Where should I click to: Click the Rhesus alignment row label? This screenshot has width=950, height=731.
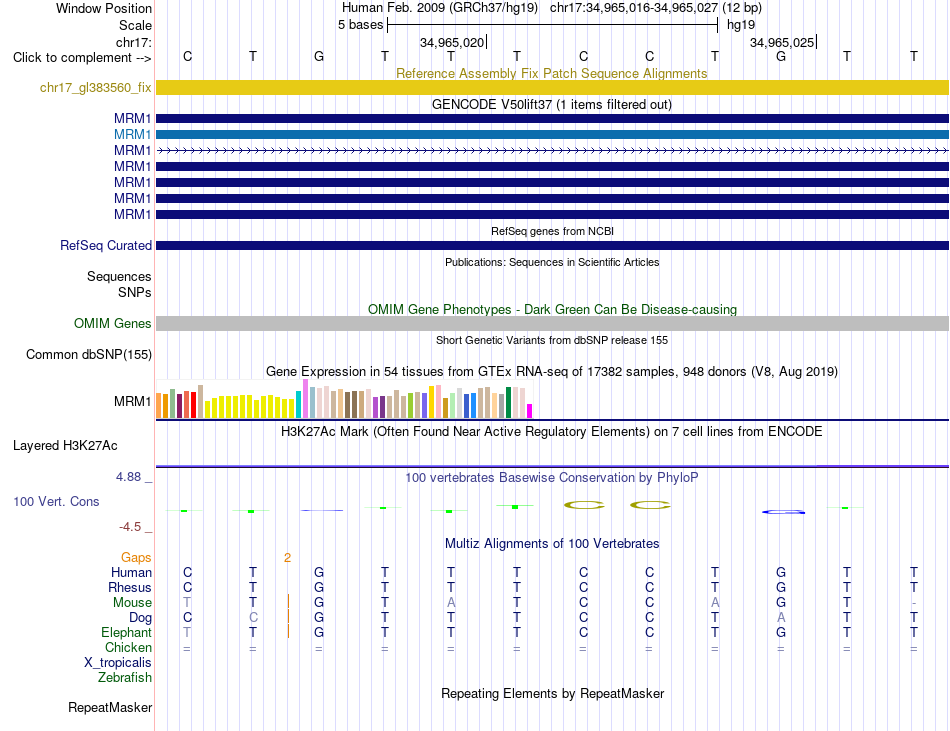[x=130, y=588]
